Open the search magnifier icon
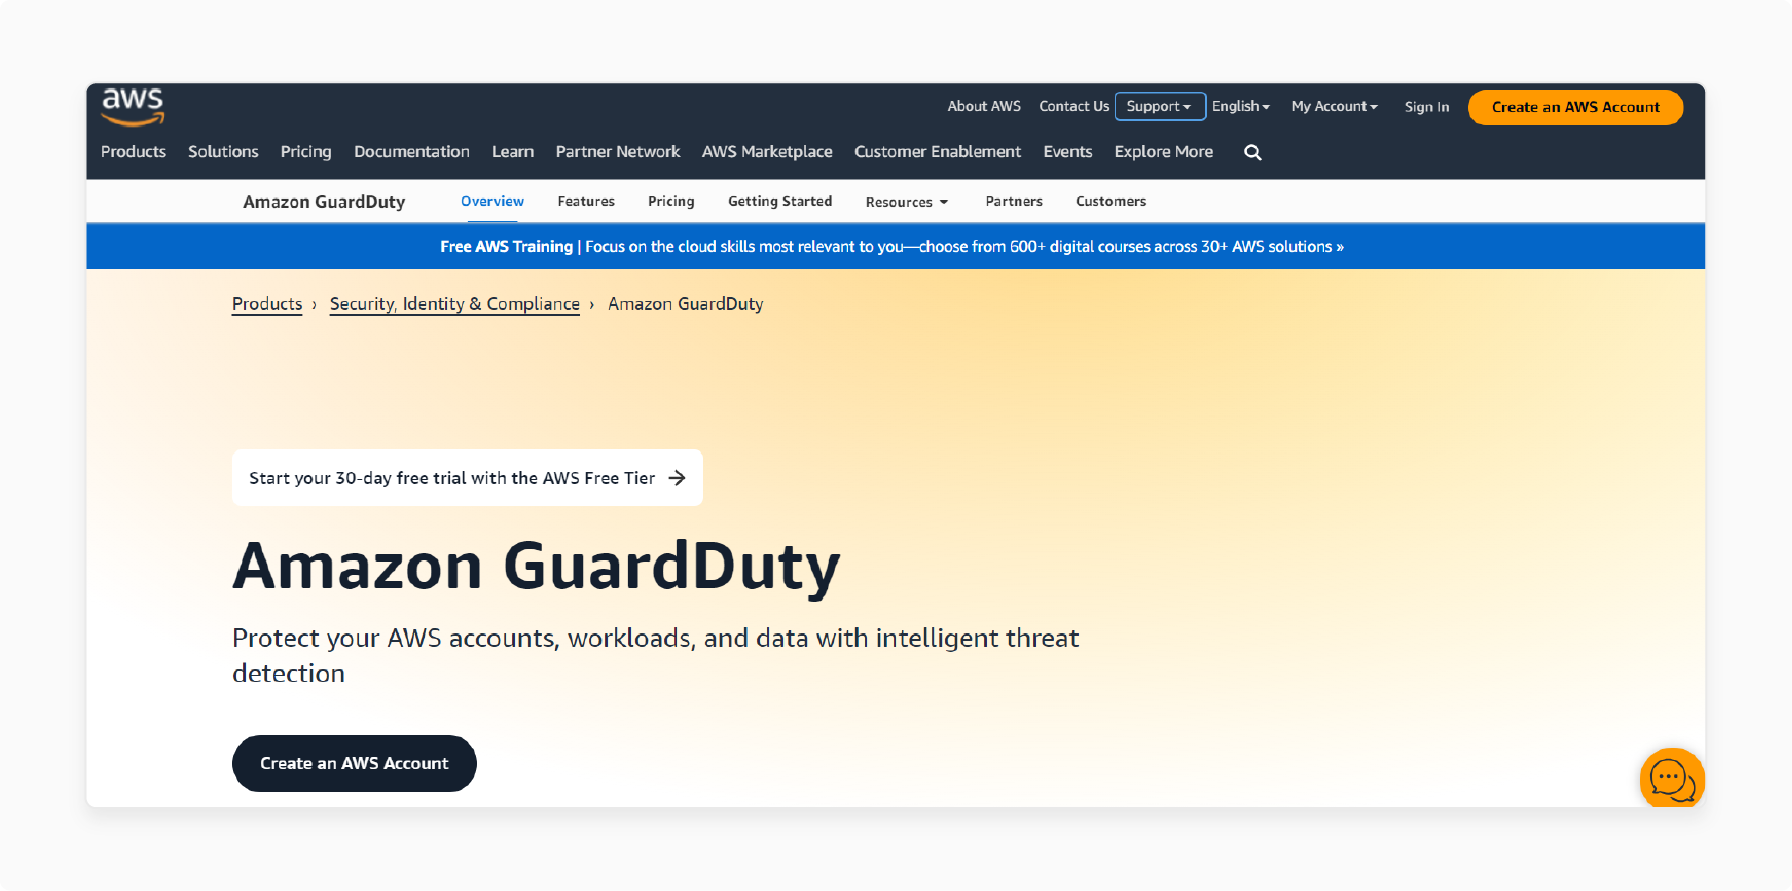Screen dimensions: 1792x891 coord(1252,152)
